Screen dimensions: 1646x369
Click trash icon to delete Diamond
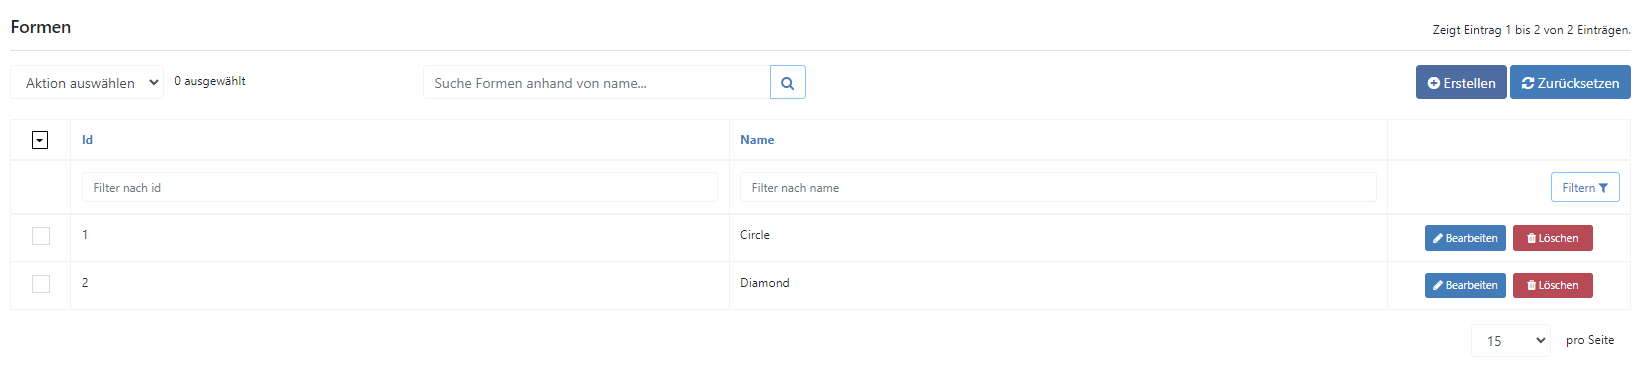point(1531,285)
